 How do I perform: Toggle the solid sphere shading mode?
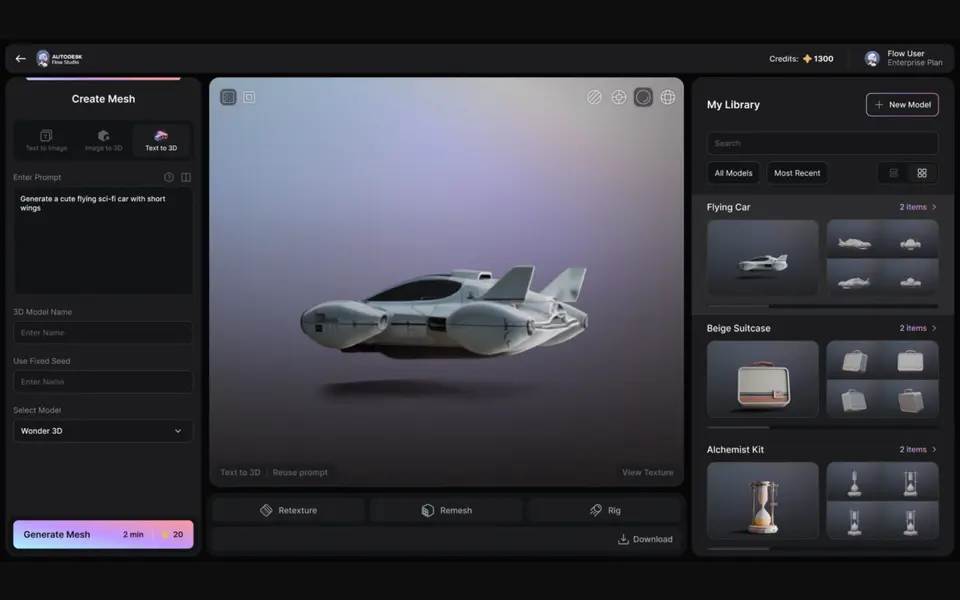pyautogui.click(x=643, y=97)
